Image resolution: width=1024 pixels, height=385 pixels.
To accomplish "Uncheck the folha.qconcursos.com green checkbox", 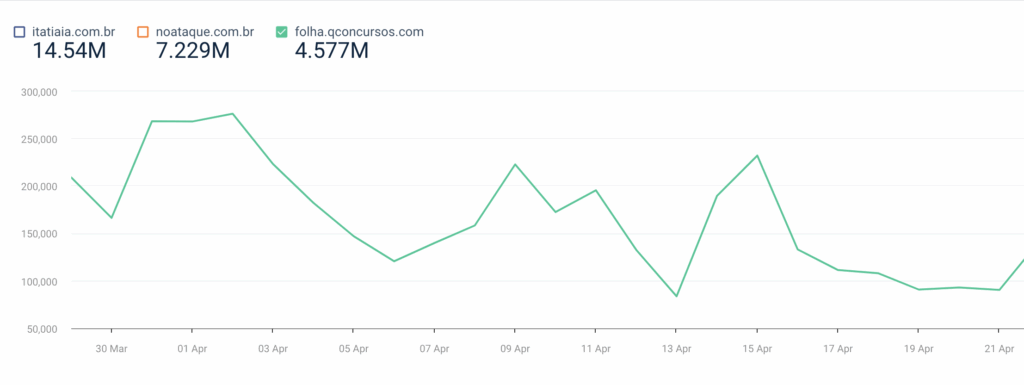I will pyautogui.click(x=281, y=31).
